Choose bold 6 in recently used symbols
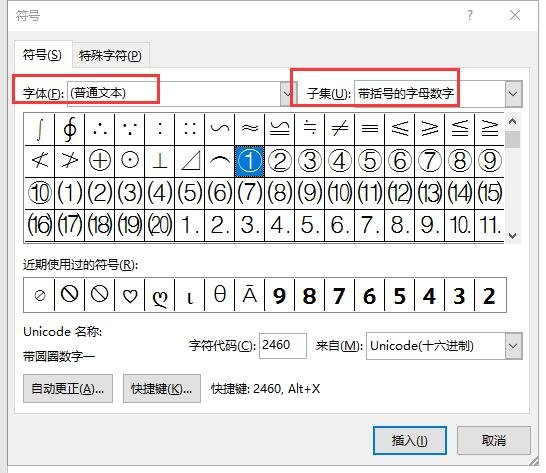The width and height of the screenshot is (546, 473). pyautogui.click(x=369, y=295)
